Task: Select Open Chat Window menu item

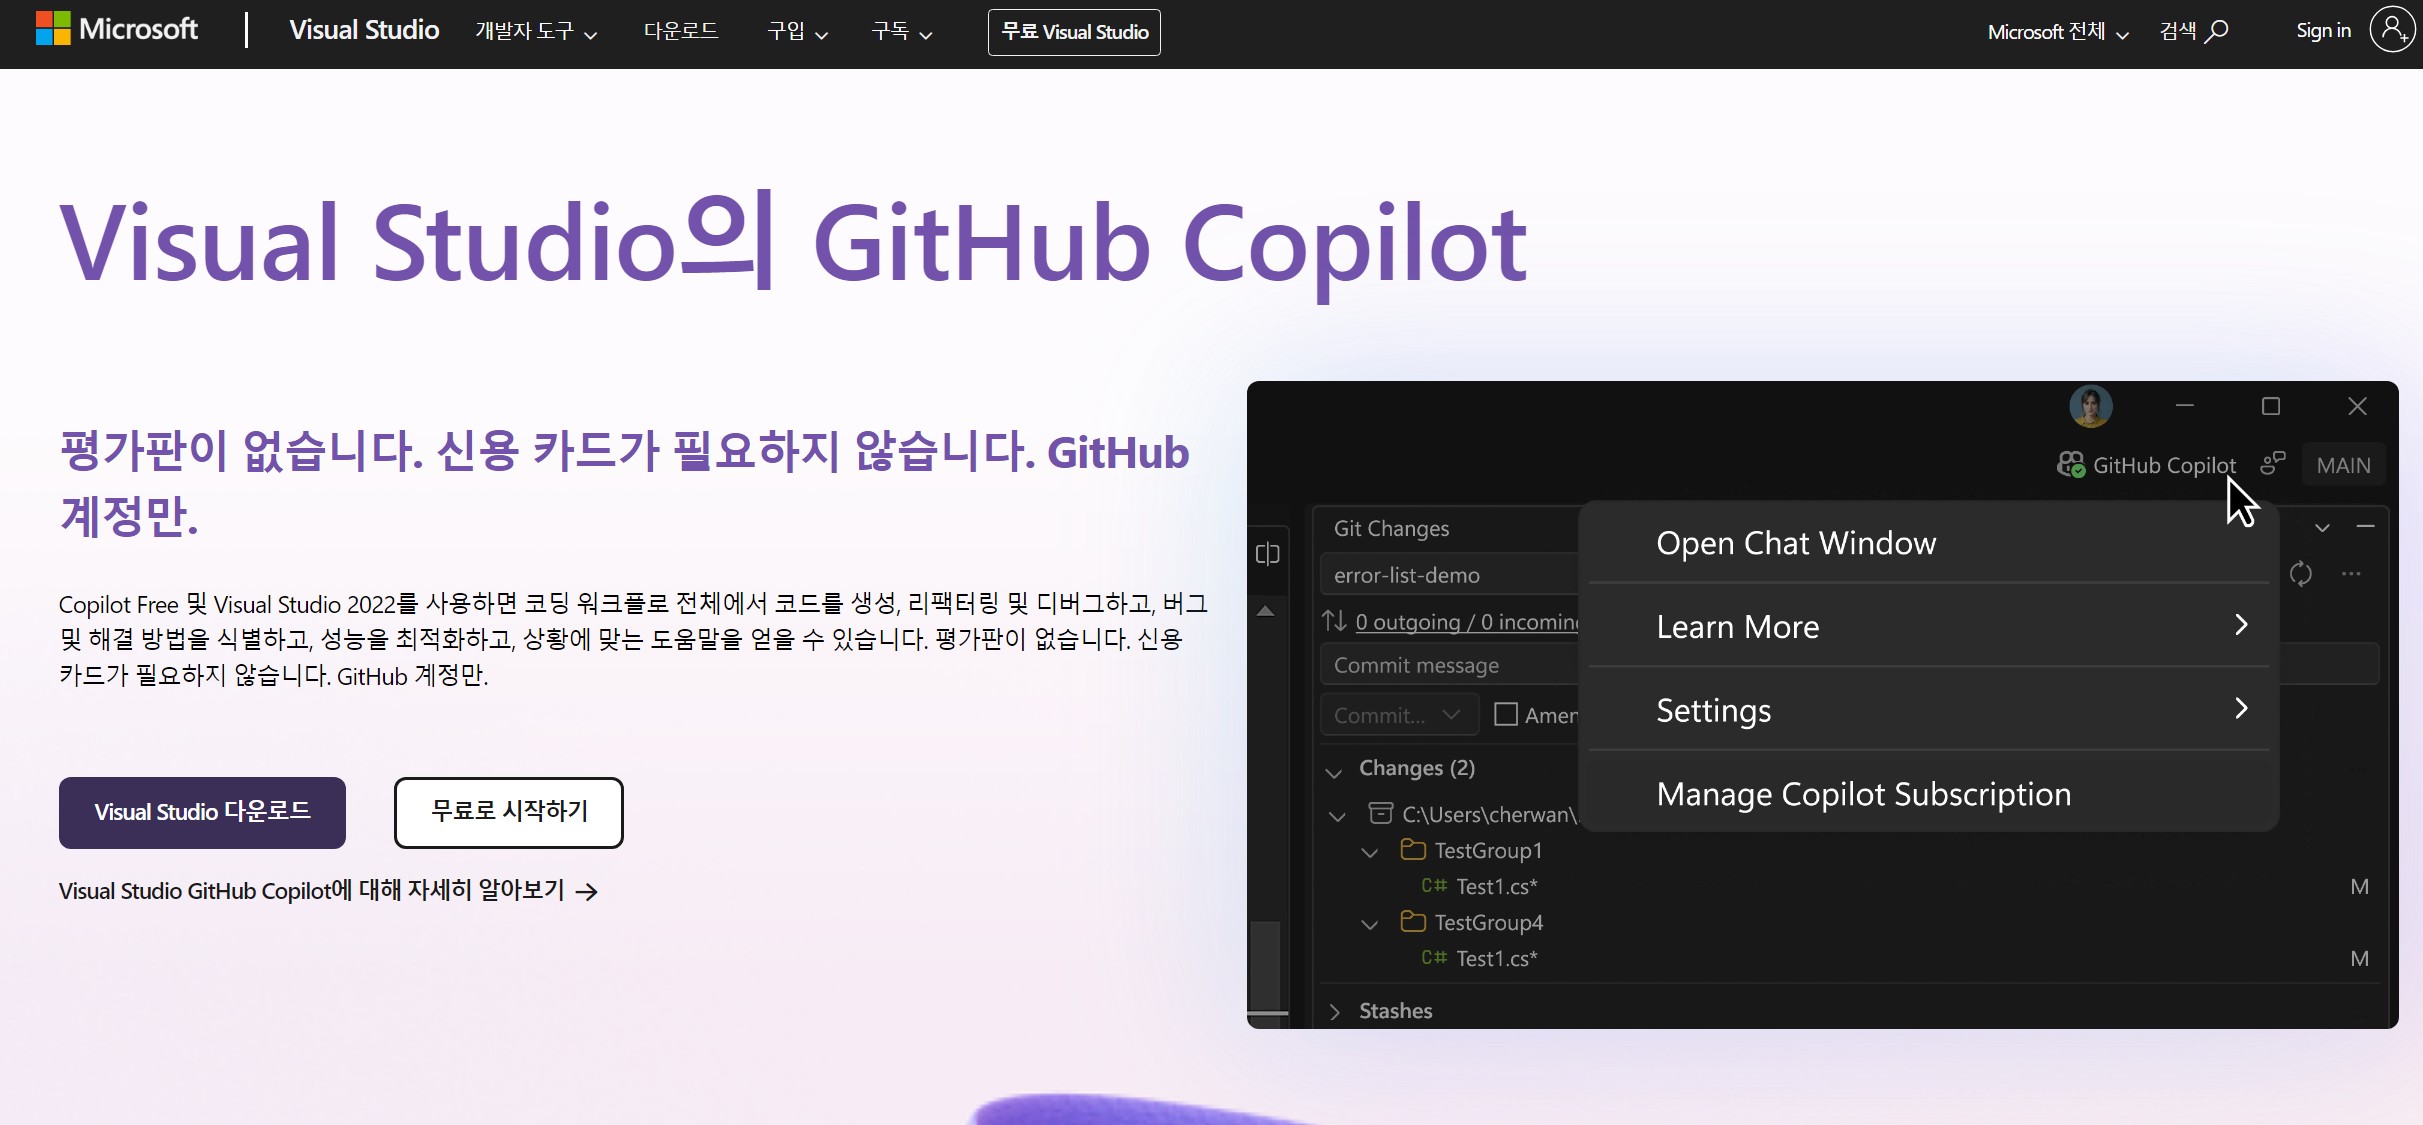Action: tap(1796, 543)
